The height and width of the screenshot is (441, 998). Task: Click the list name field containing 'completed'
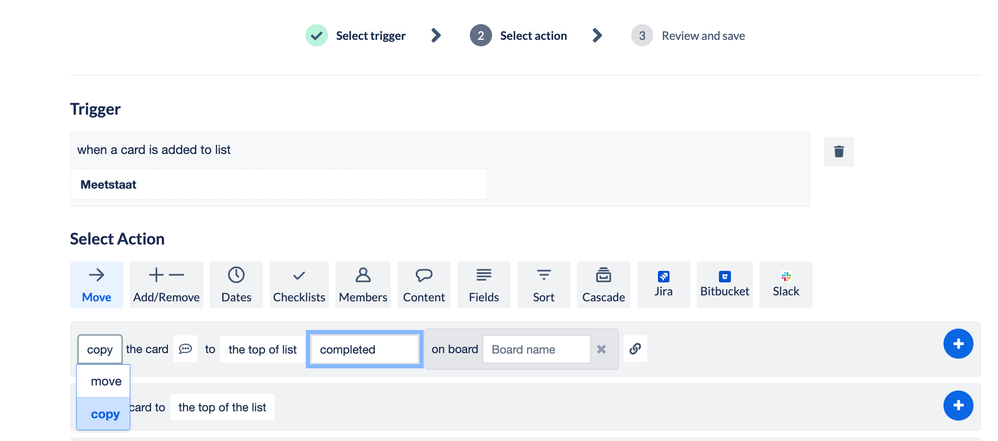click(x=365, y=349)
